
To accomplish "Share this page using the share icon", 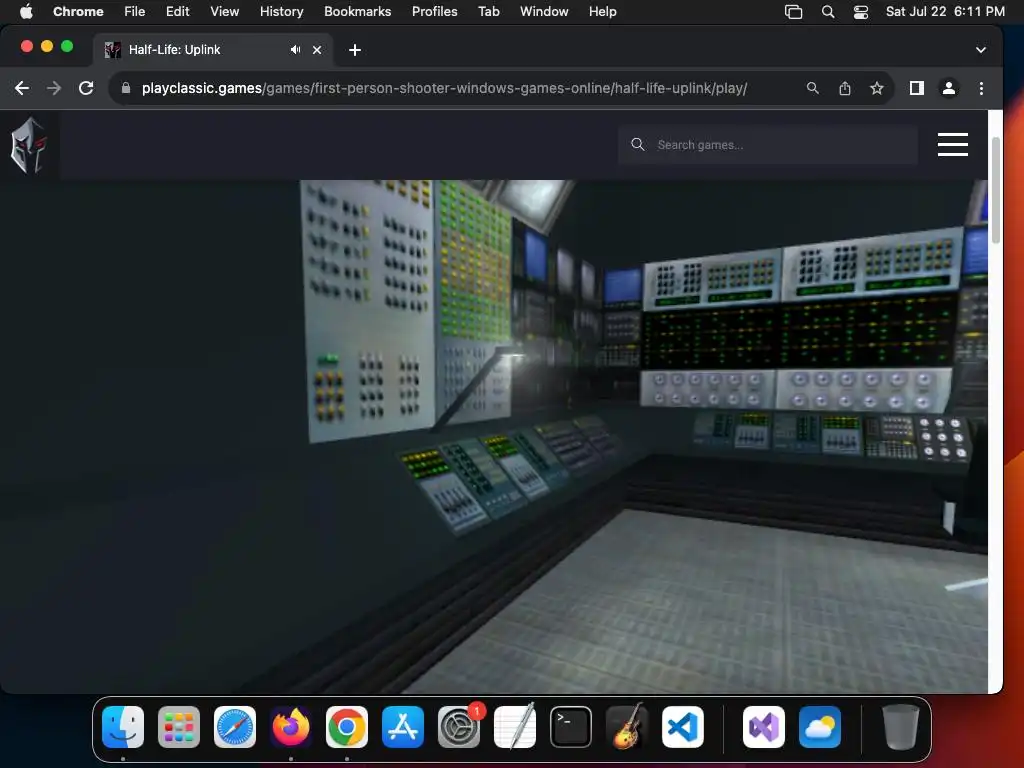I will 844,88.
